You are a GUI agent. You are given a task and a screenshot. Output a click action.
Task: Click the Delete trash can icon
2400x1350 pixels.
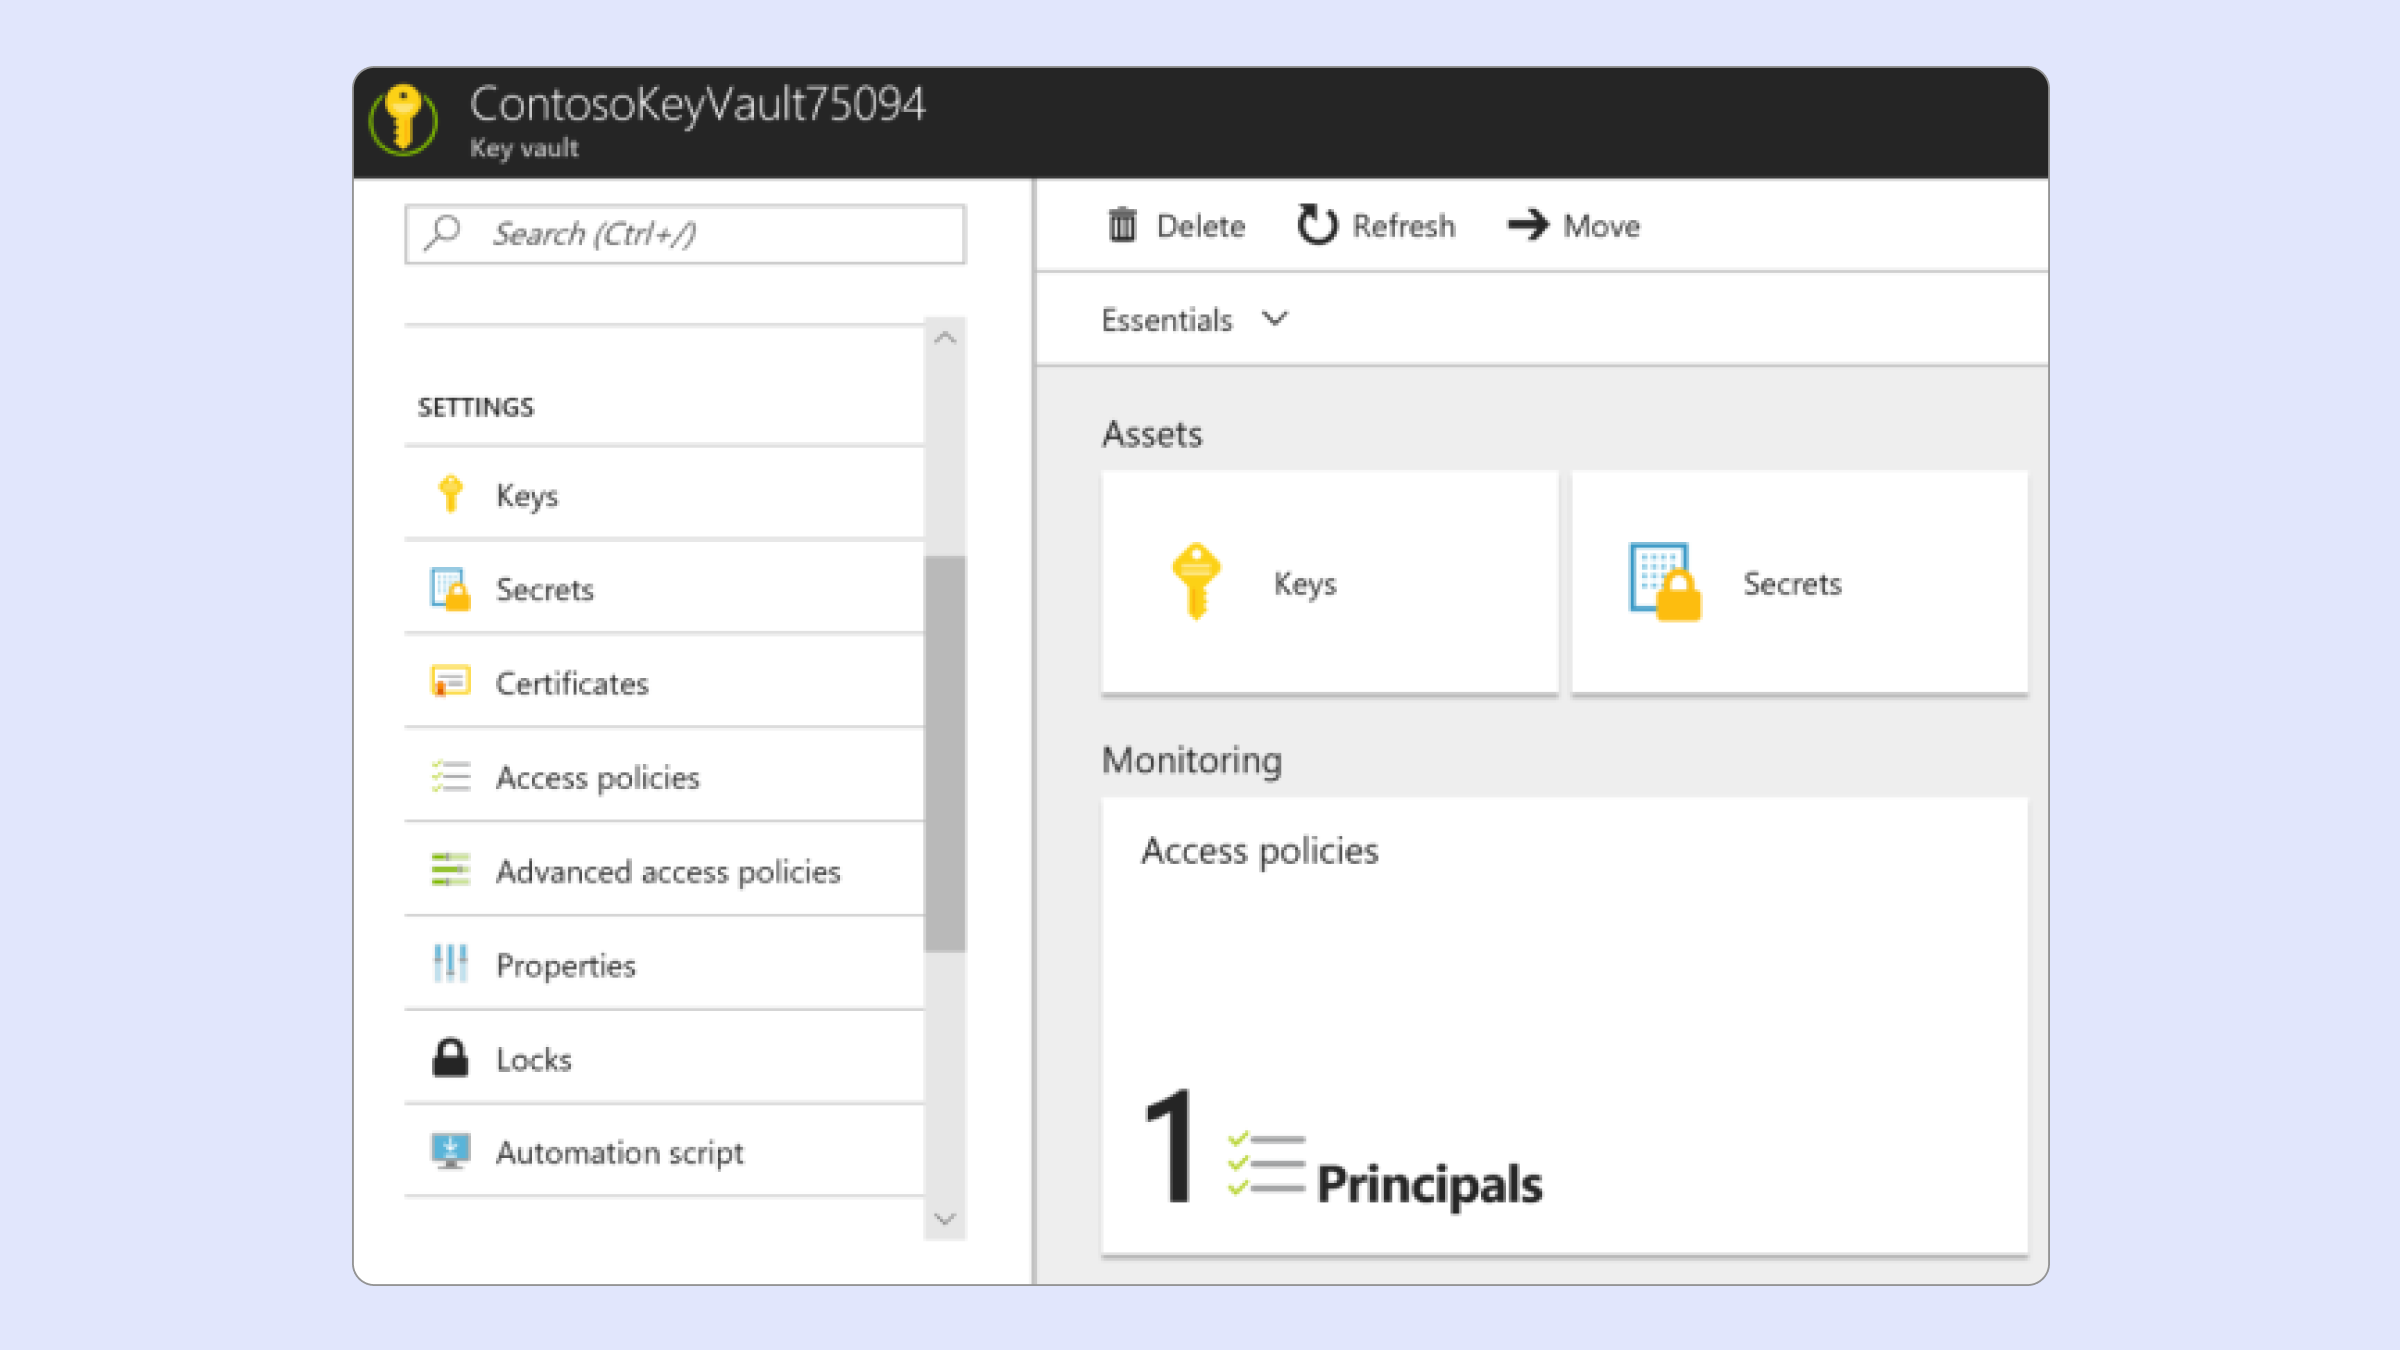point(1122,225)
